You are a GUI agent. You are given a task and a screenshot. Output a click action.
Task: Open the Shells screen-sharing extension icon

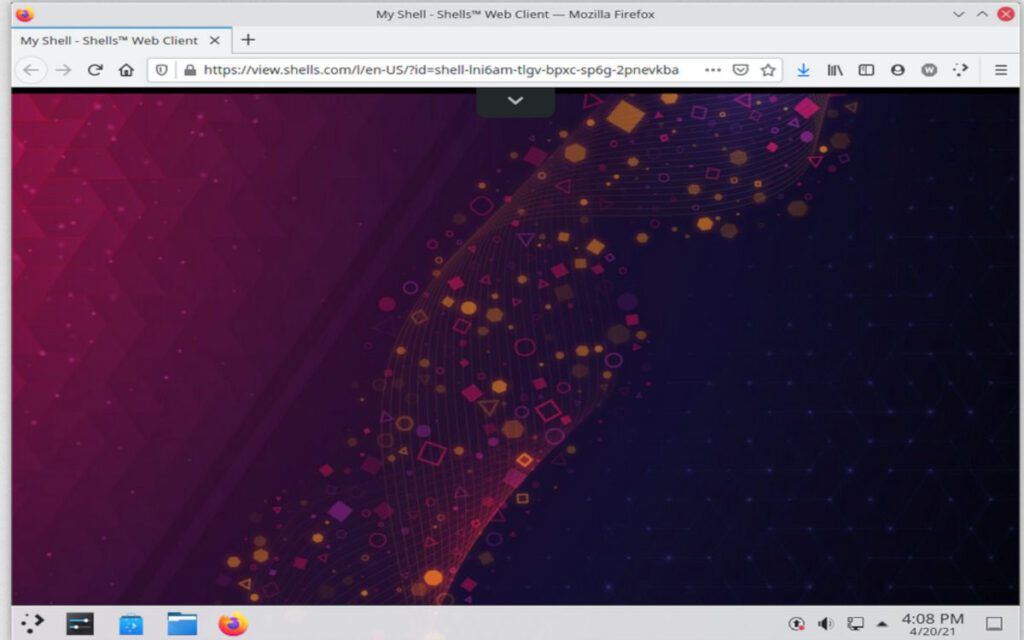[961, 69]
